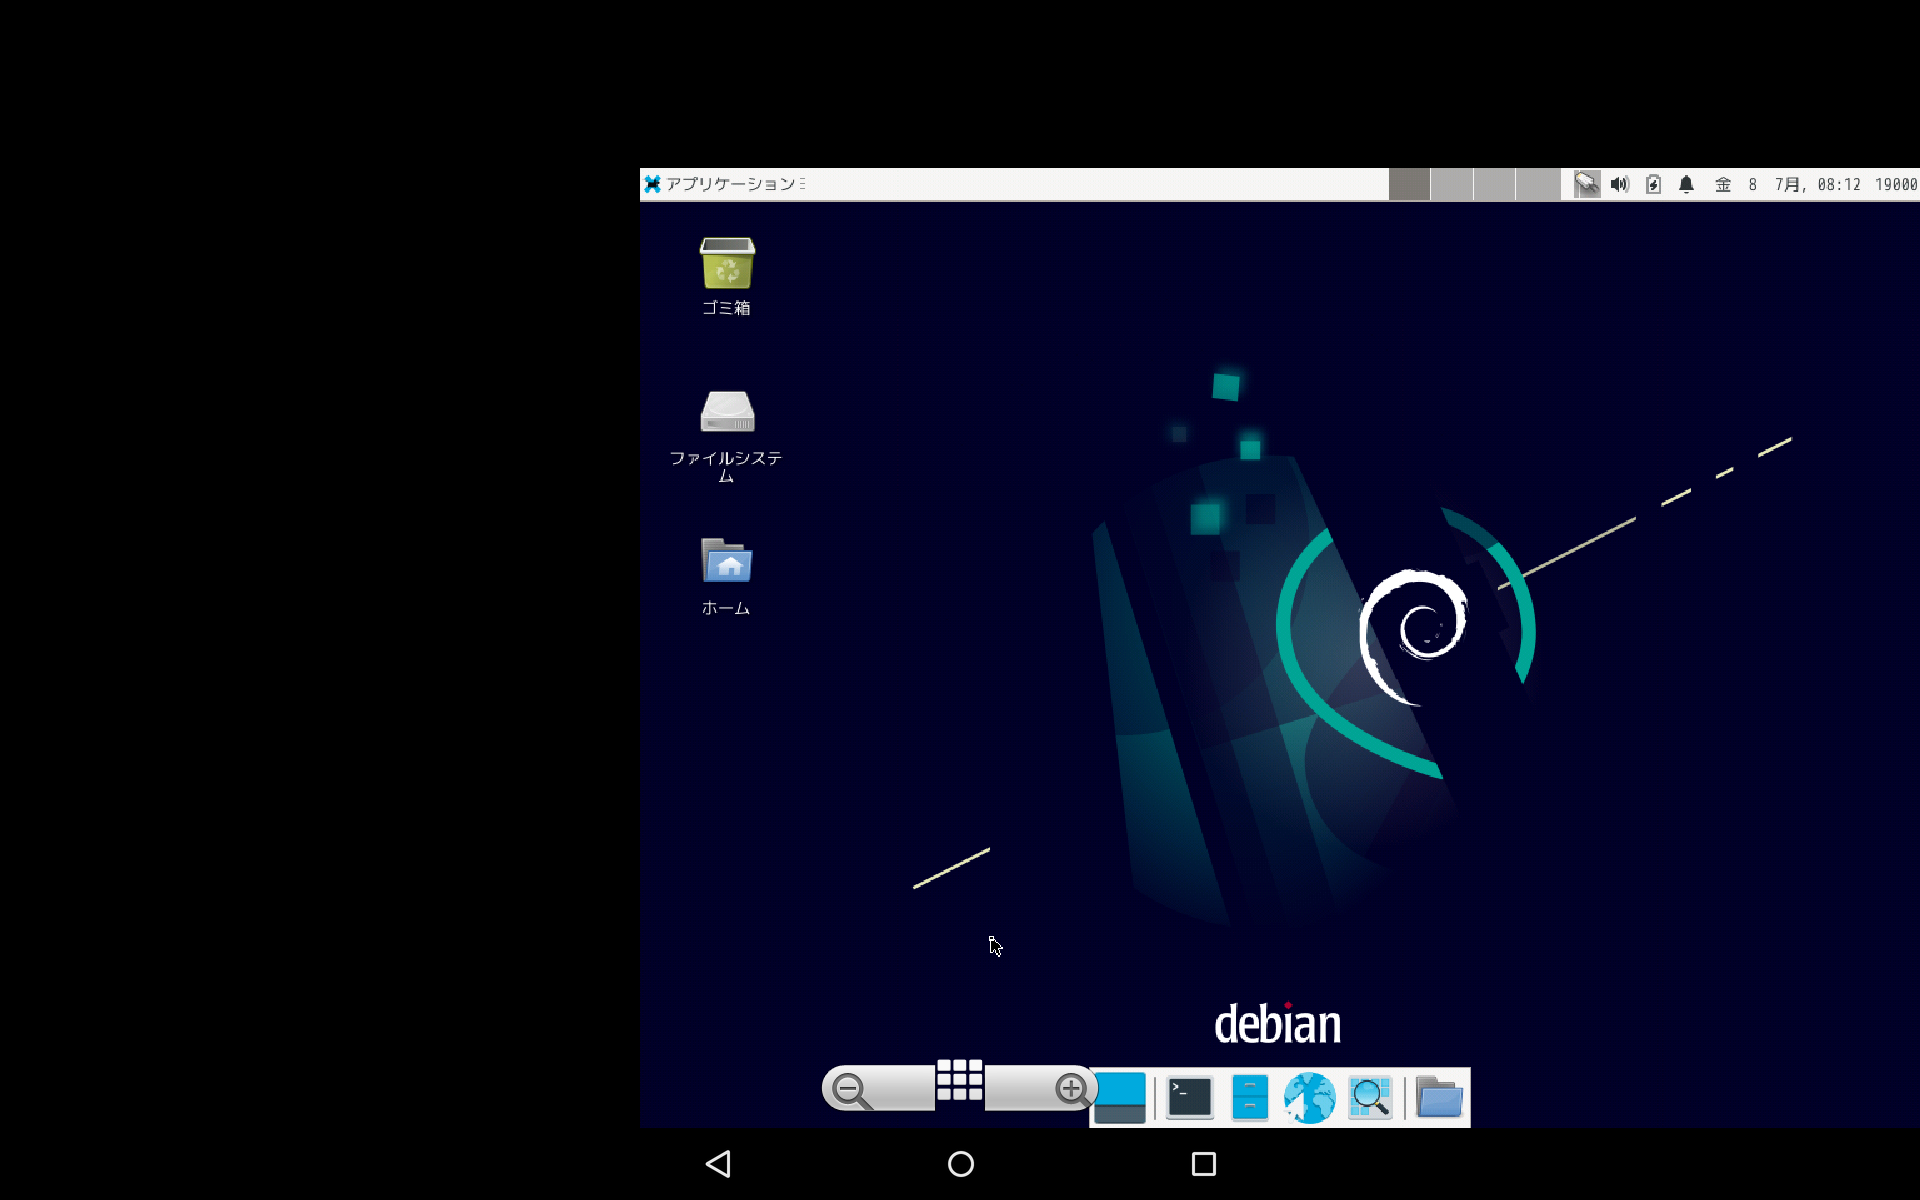Open the ファイルシステム drive desktop icon
Image resolution: width=1920 pixels, height=1200 pixels.
pos(727,436)
